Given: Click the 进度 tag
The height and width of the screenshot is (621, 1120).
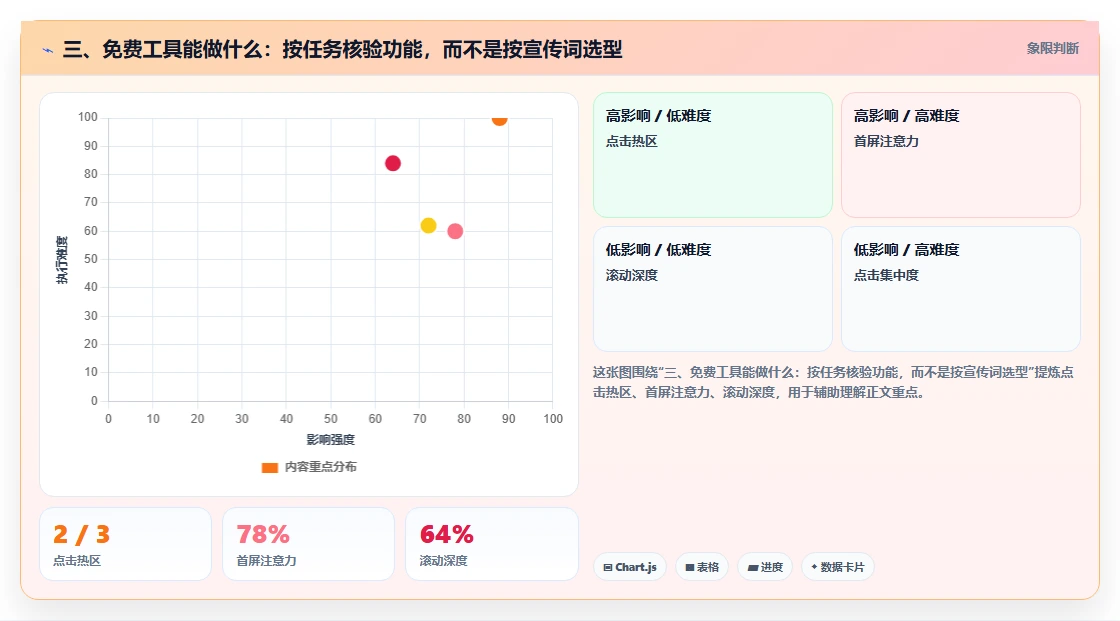Looking at the screenshot, I should [765, 567].
